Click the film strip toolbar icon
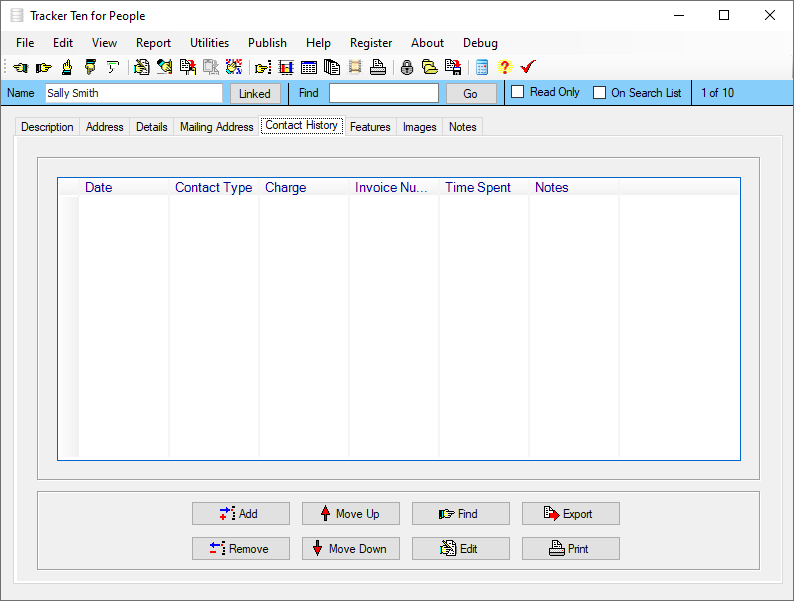The width and height of the screenshot is (794, 601). 355,67
